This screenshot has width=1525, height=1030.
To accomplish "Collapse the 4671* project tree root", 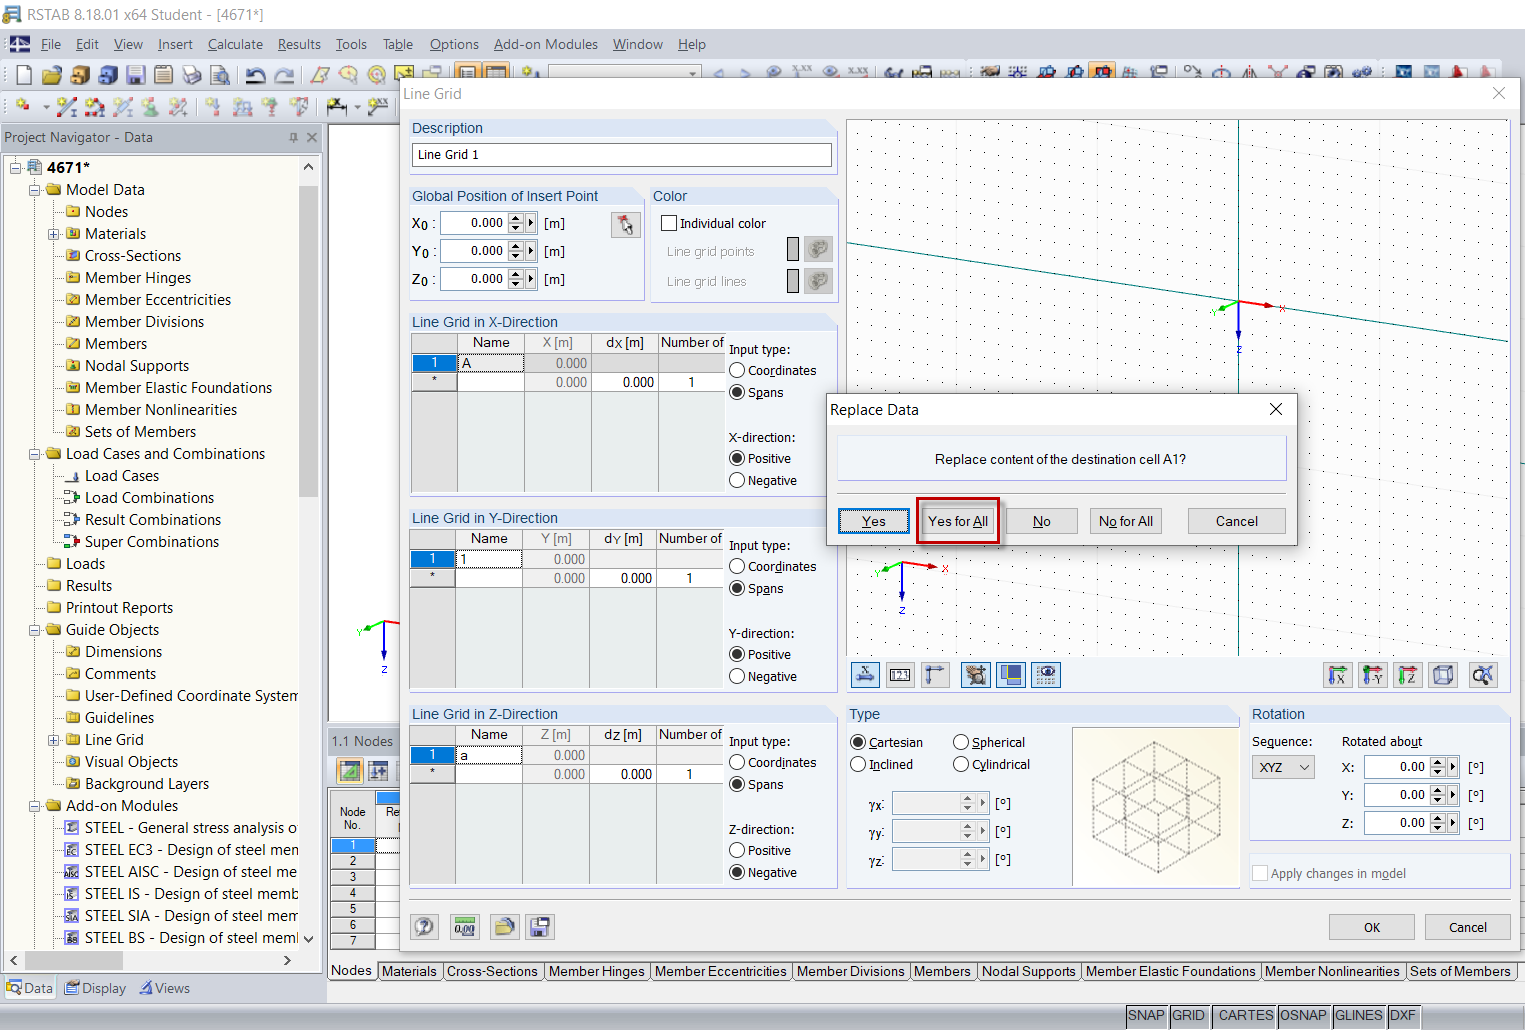I will coord(16,167).
